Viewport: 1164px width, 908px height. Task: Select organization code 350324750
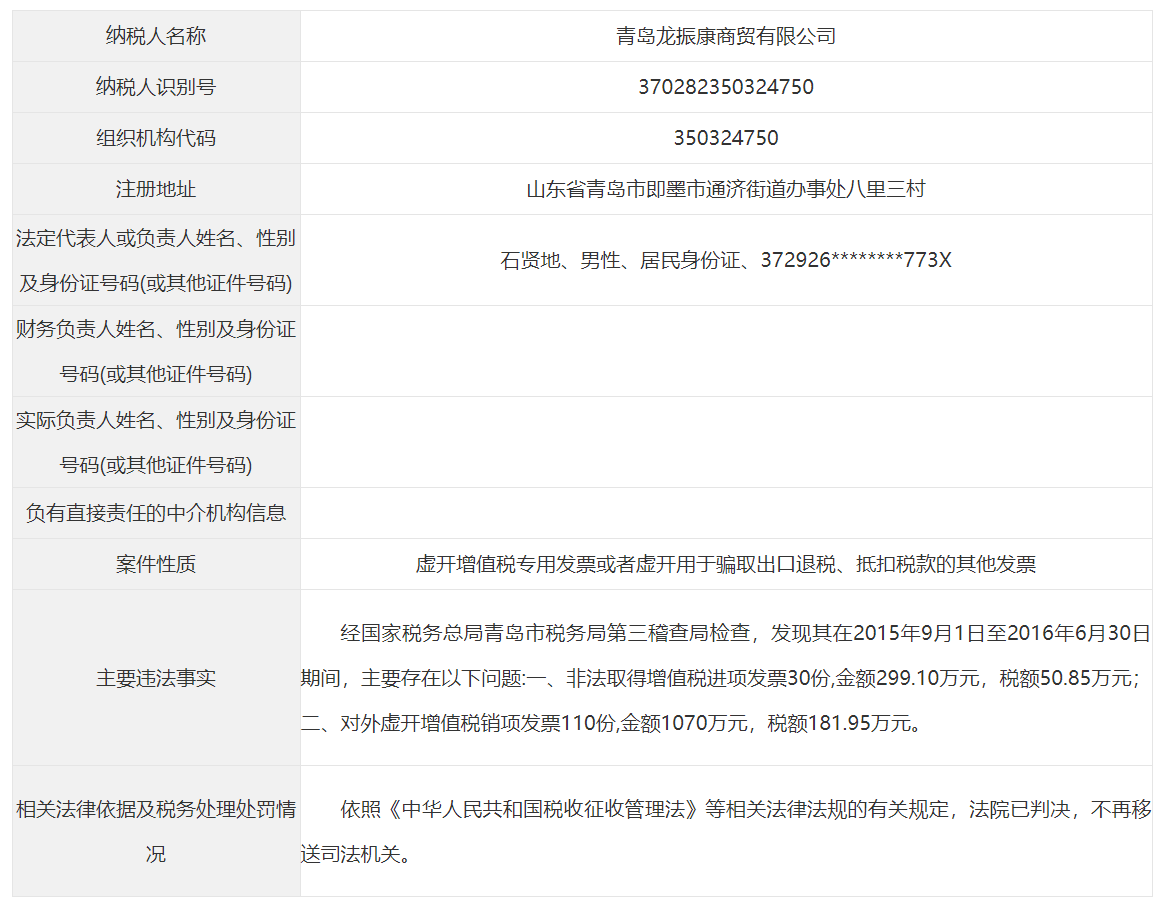point(725,138)
